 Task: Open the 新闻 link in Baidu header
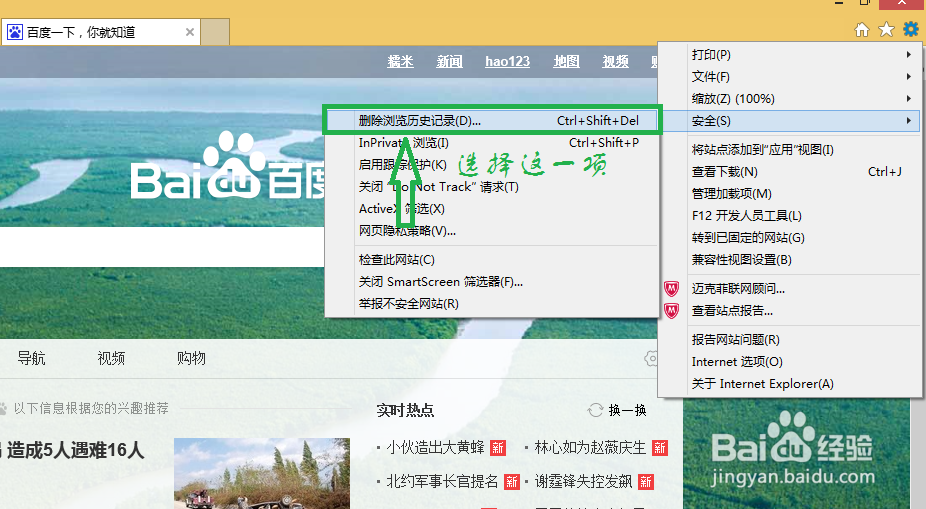(449, 61)
